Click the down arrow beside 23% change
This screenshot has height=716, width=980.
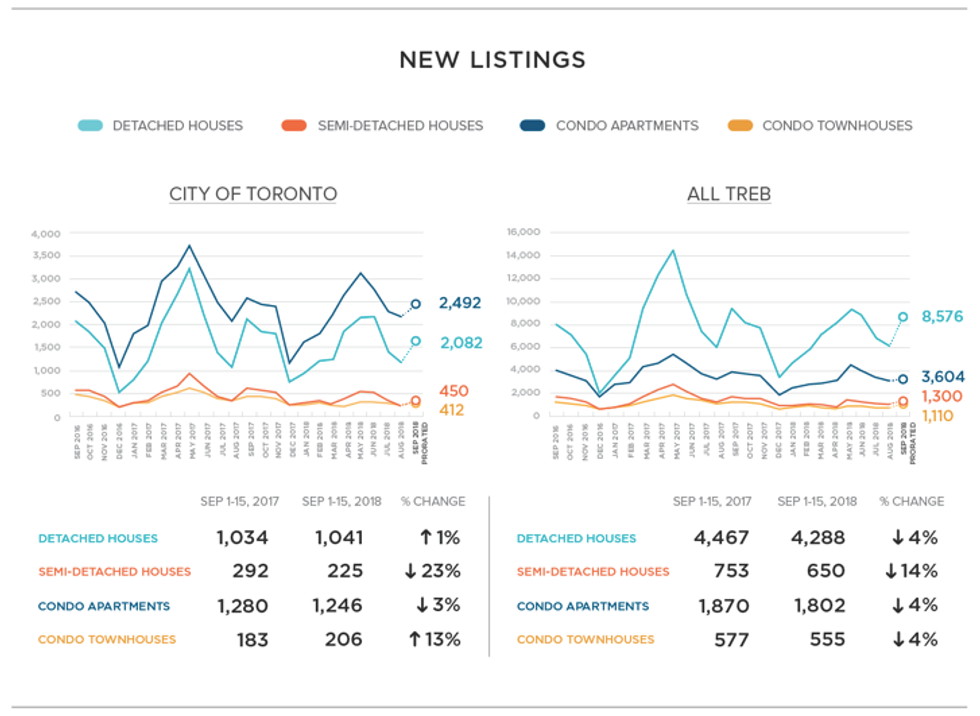[412, 572]
